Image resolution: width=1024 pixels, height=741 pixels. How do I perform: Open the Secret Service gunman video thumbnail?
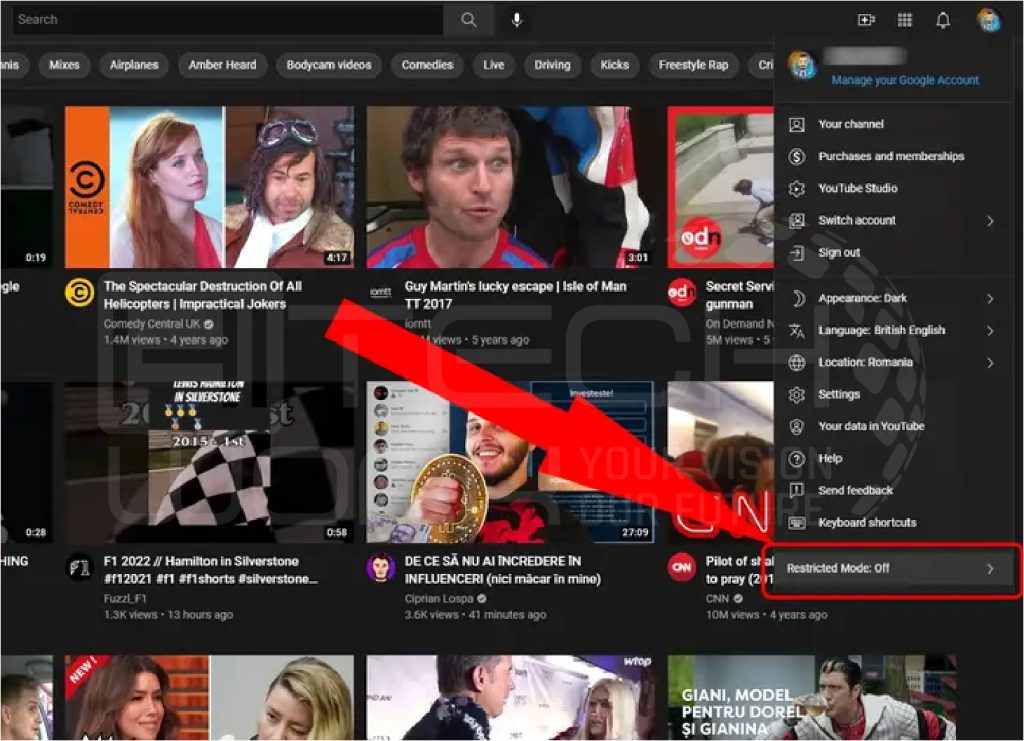pyautogui.click(x=721, y=187)
